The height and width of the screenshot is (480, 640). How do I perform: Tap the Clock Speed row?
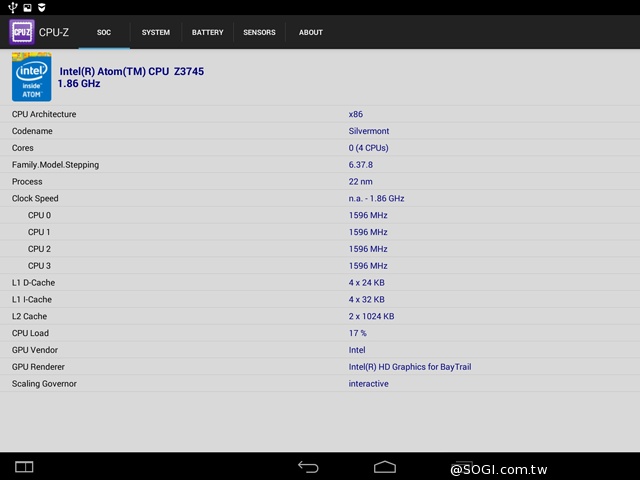320,198
